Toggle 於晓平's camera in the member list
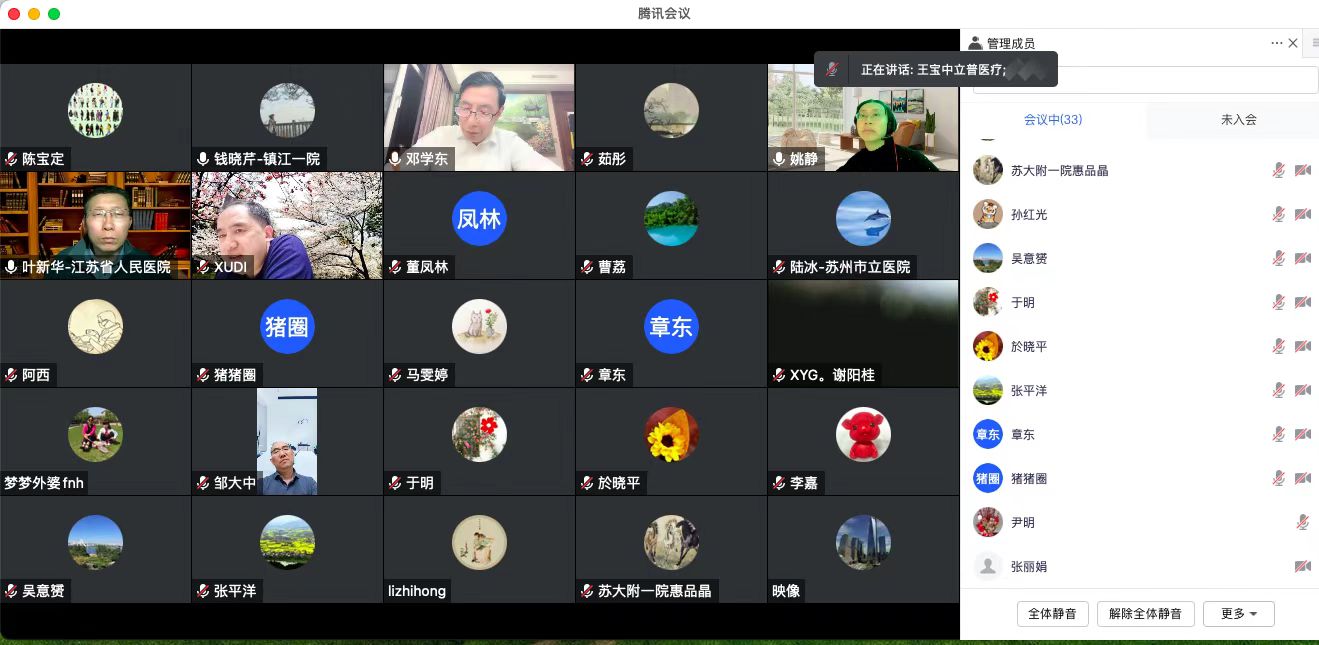The width and height of the screenshot is (1319, 645). click(x=1302, y=346)
